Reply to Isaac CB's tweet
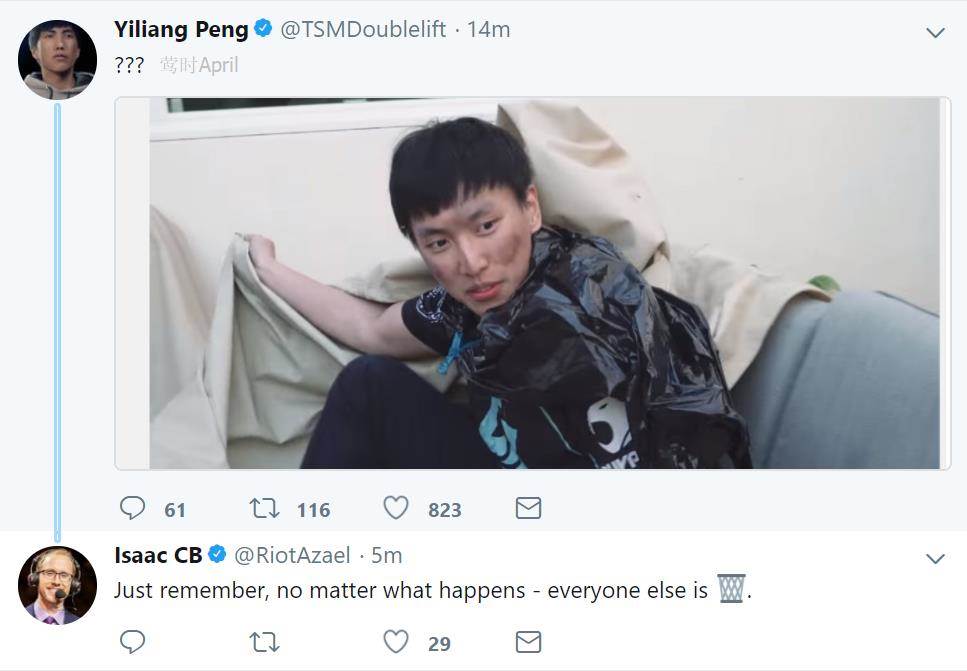Viewport: 967px width, 671px height. tap(132, 642)
